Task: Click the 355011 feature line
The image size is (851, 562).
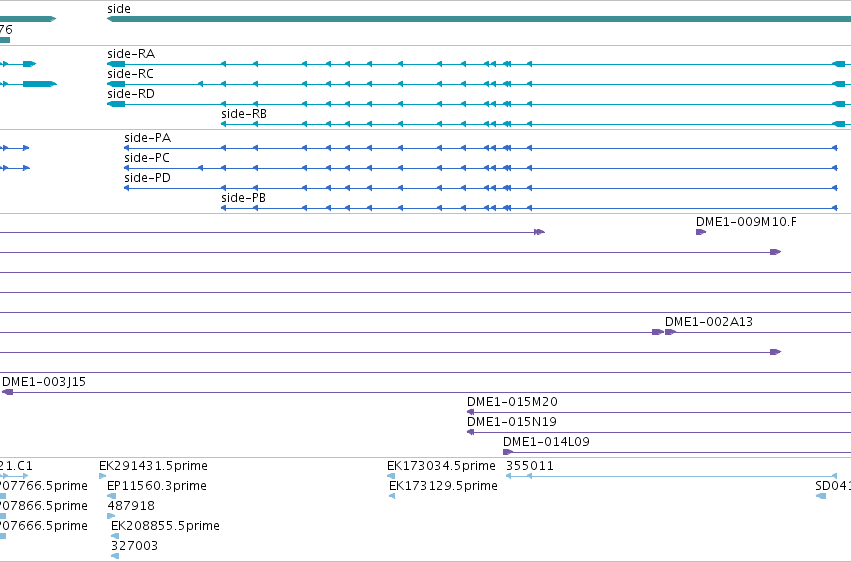Action: click(x=671, y=476)
